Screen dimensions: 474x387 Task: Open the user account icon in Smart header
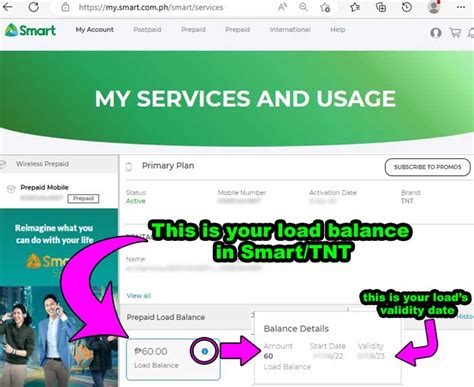coord(436,33)
